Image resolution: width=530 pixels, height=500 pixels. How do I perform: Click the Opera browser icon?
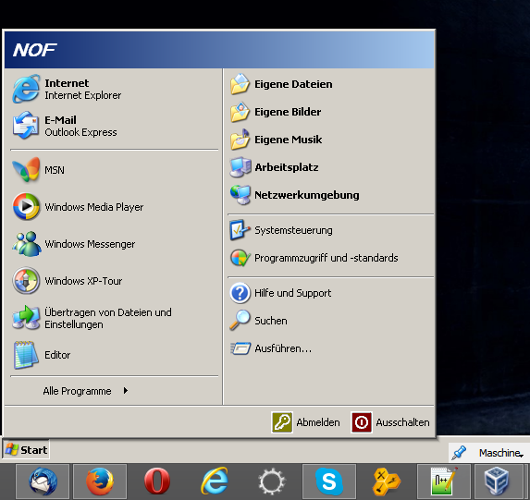157,481
